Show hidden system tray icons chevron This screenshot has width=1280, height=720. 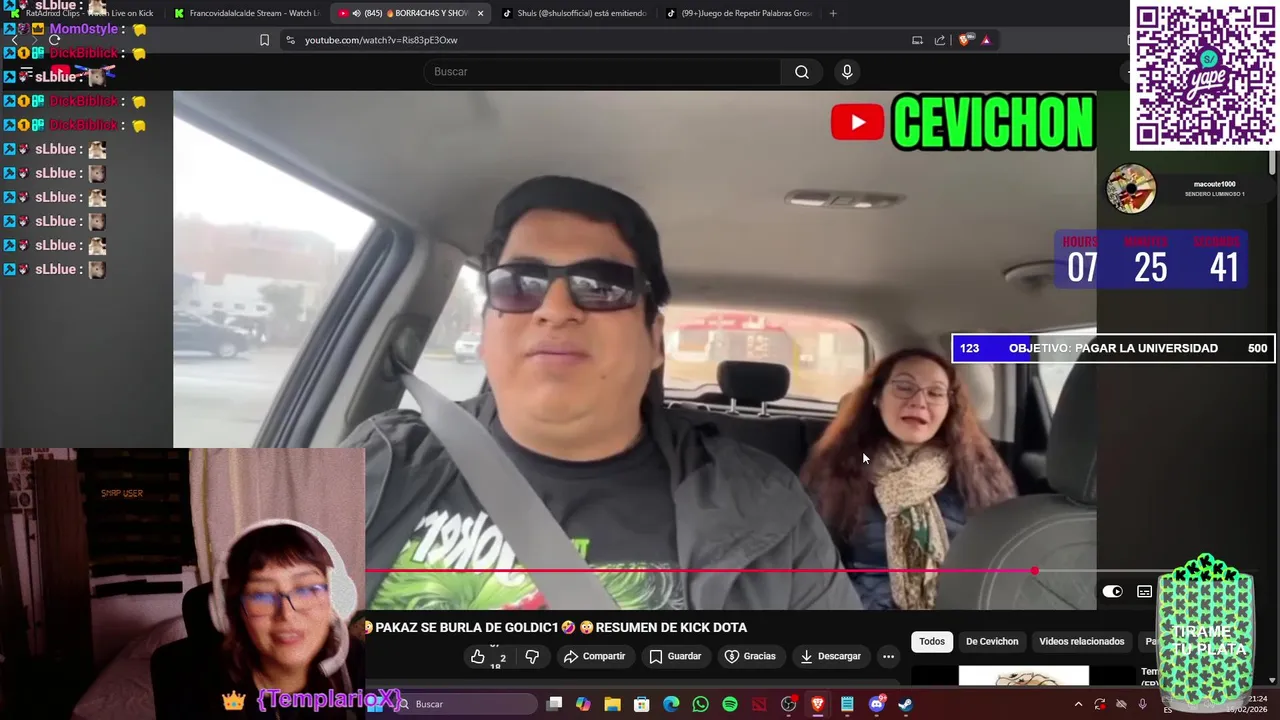click(x=1078, y=704)
